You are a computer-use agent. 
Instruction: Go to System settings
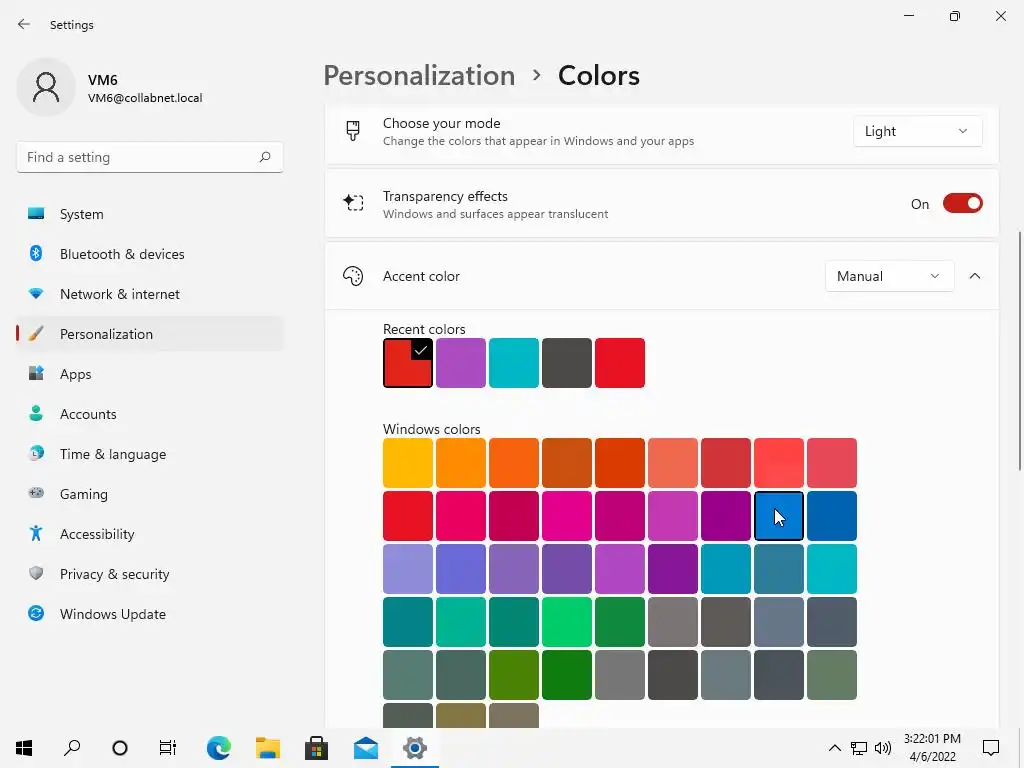[150, 214]
